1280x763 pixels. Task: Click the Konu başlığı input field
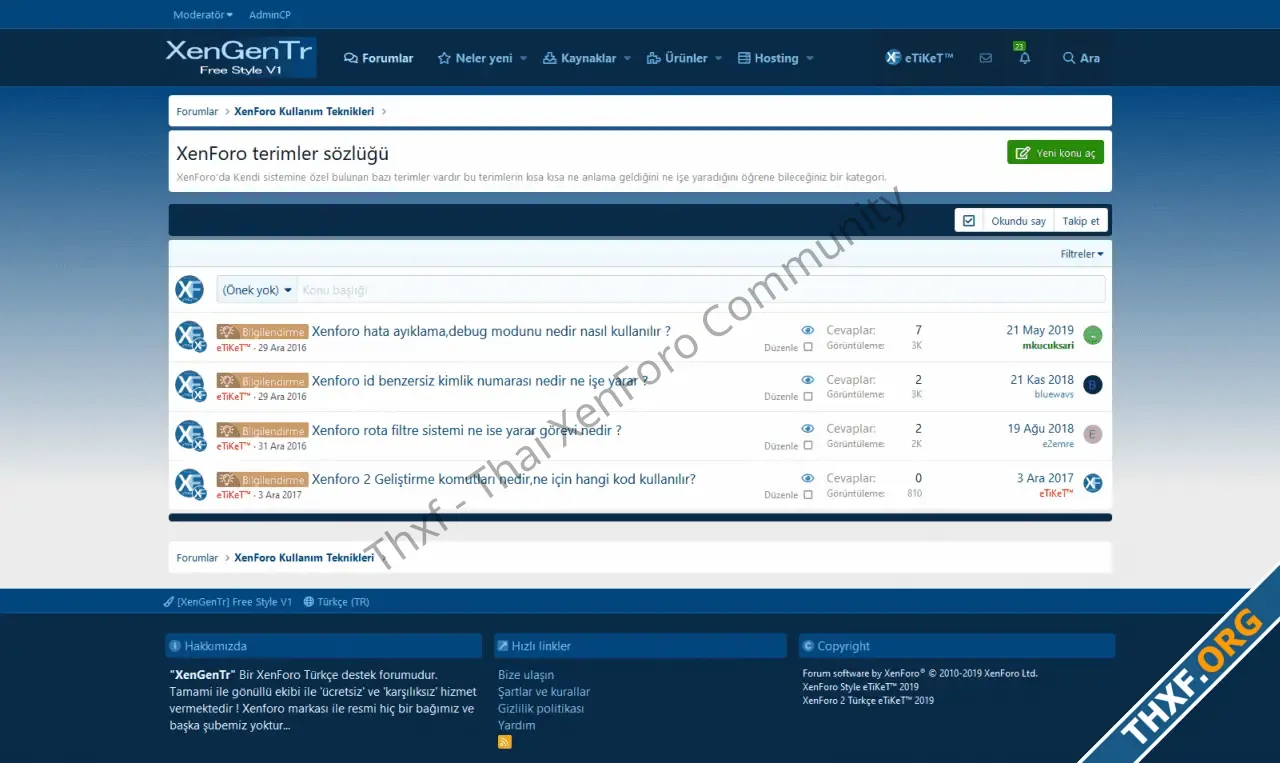pyautogui.click(x=701, y=290)
